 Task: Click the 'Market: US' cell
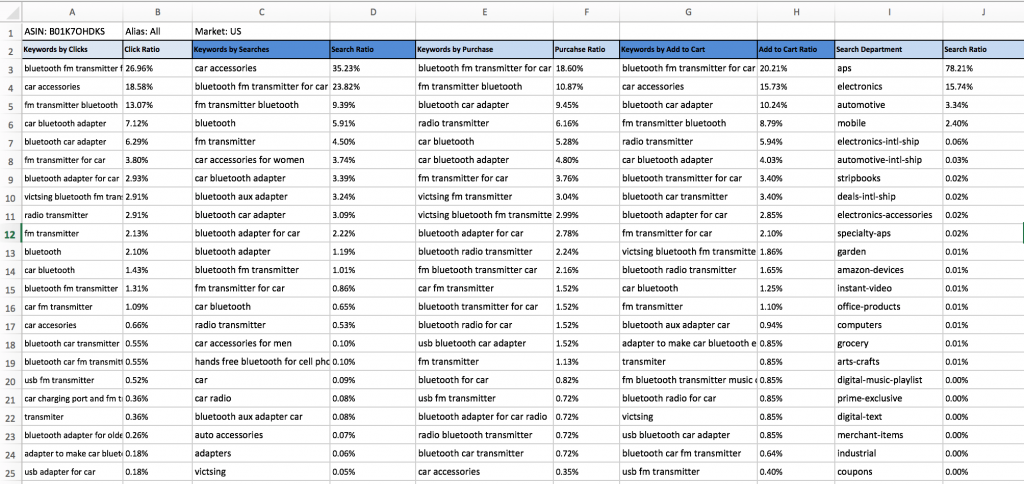pos(261,31)
